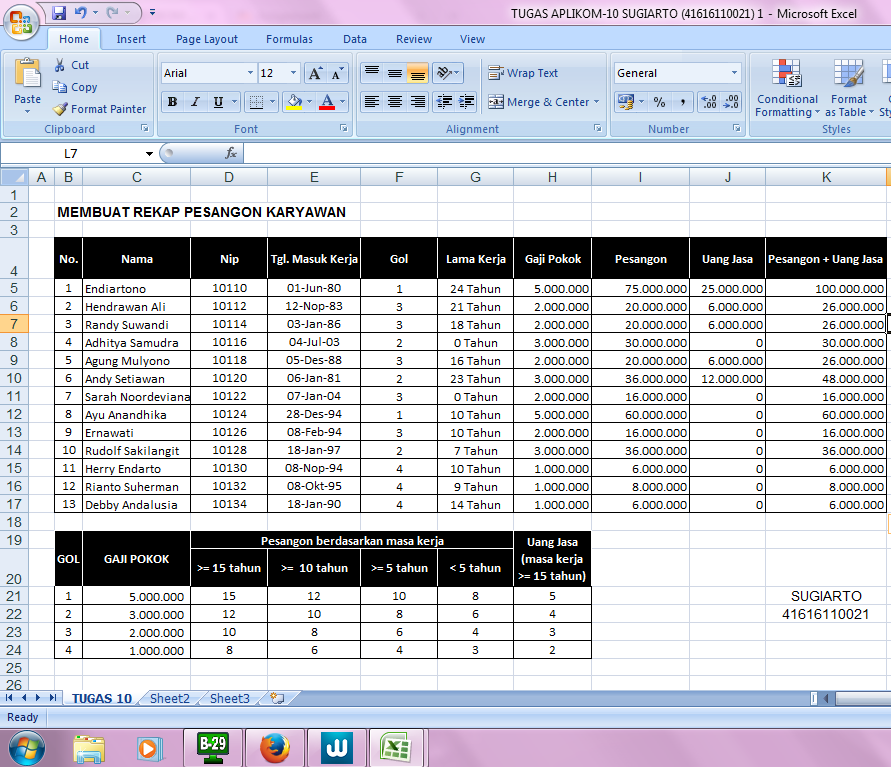Select the Sheet3 worksheet tab

[x=230, y=698]
